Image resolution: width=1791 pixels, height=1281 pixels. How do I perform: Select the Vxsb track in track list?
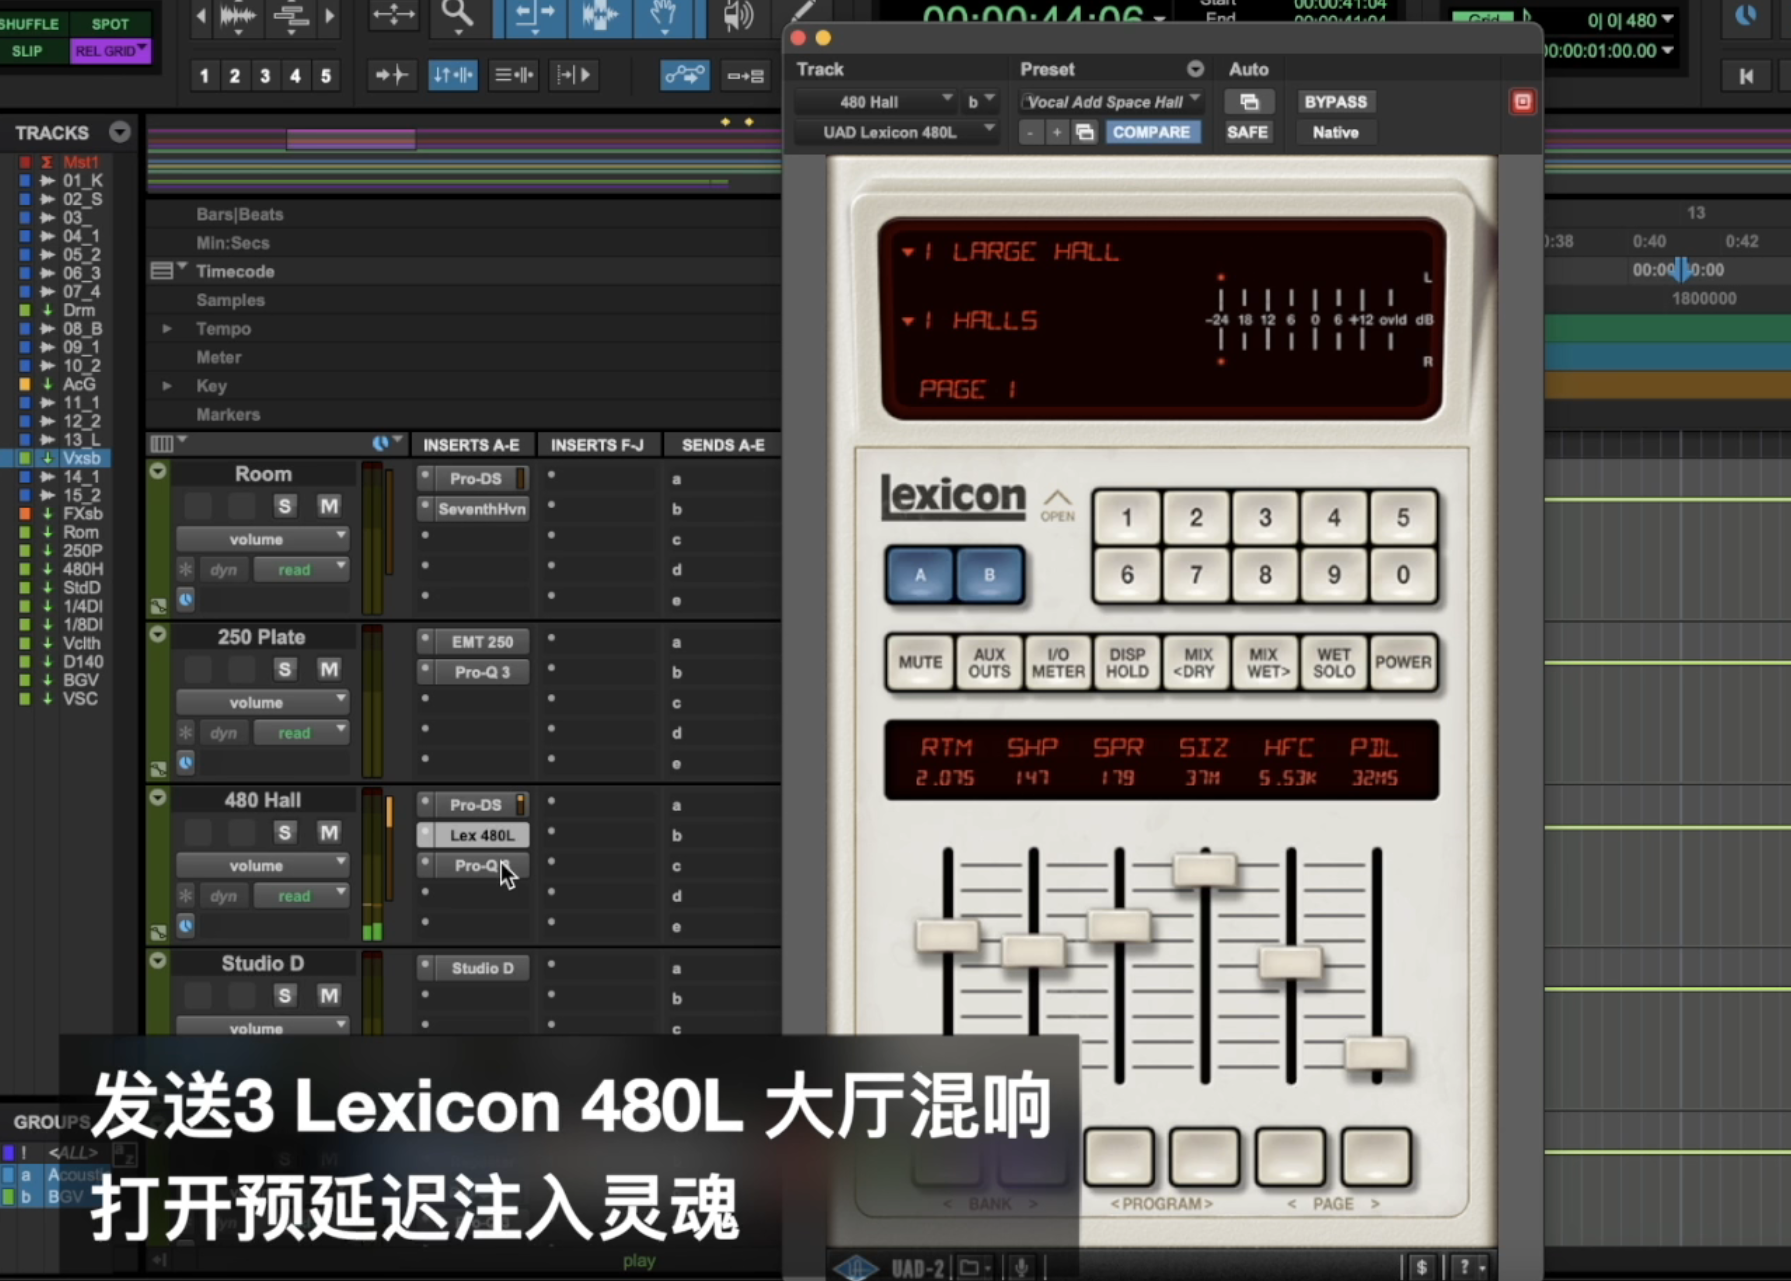[81, 458]
